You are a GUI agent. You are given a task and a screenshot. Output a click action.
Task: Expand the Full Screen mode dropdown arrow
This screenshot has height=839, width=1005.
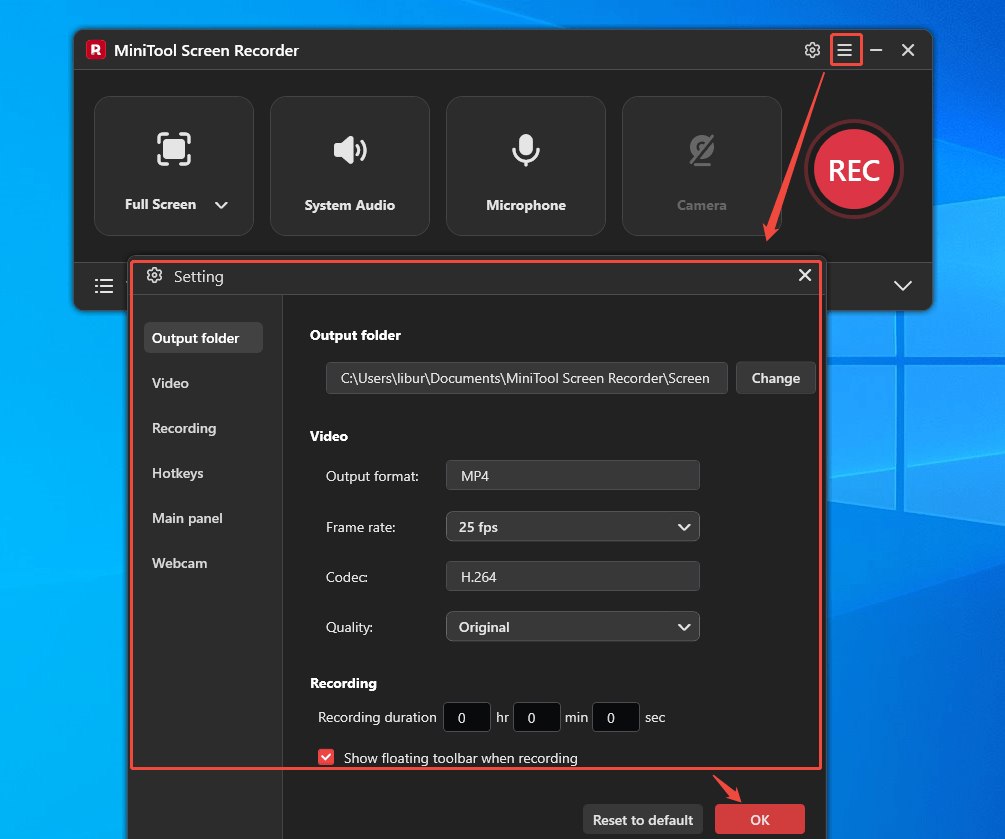[x=221, y=204]
